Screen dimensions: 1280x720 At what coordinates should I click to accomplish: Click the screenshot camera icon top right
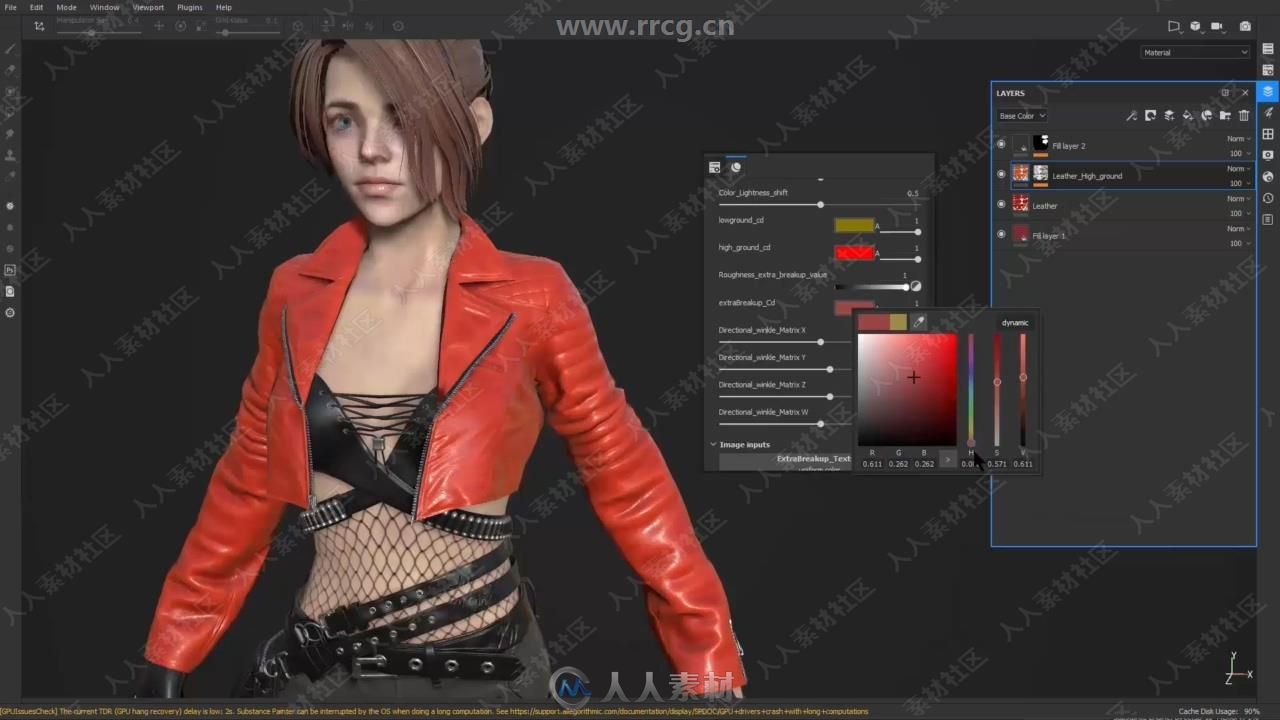1245,26
